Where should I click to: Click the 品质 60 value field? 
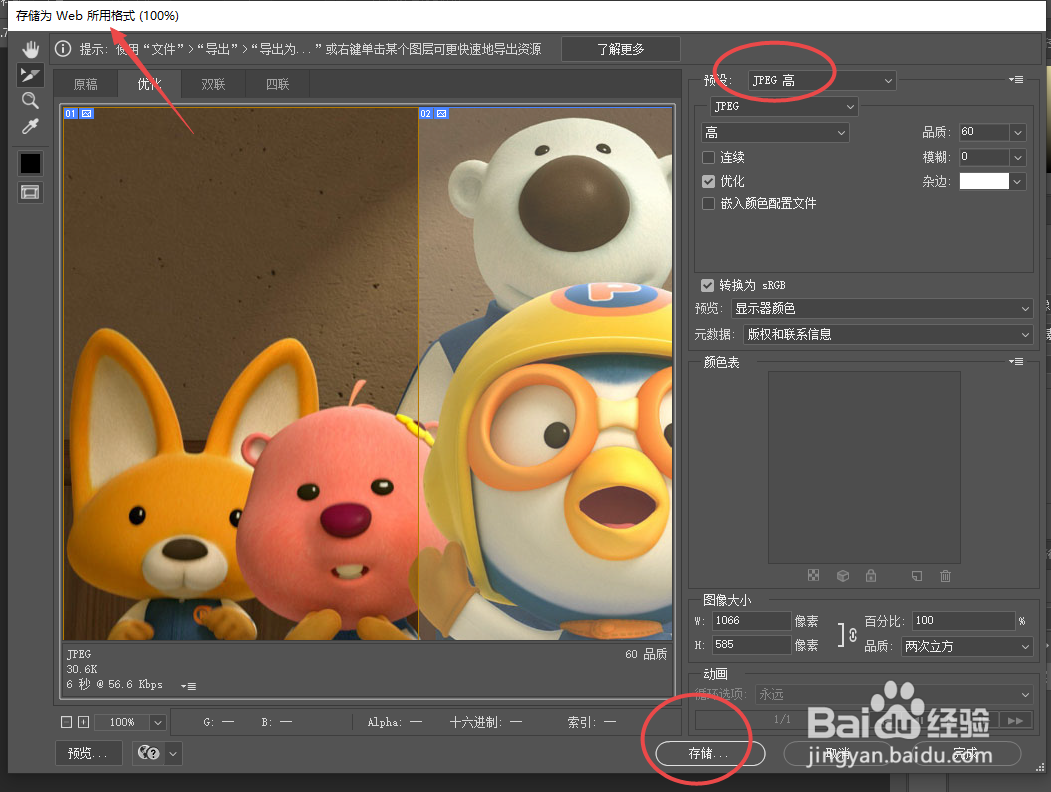[983, 132]
